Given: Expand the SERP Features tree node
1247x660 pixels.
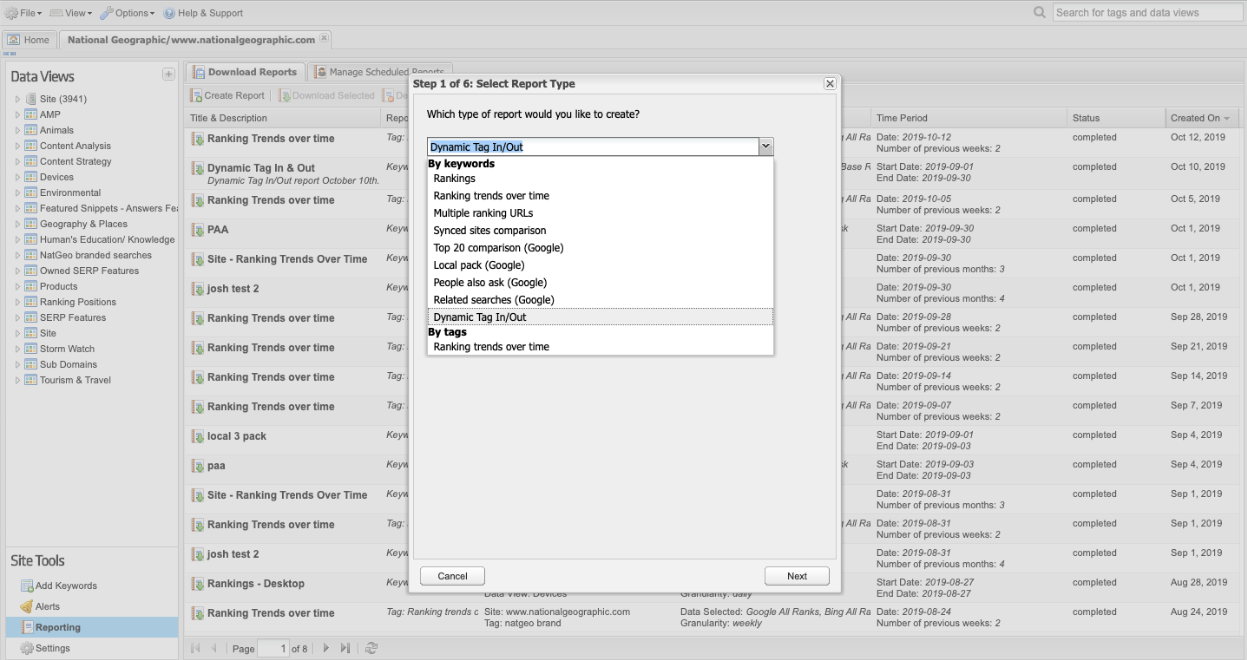Looking at the screenshot, I should pos(18,318).
